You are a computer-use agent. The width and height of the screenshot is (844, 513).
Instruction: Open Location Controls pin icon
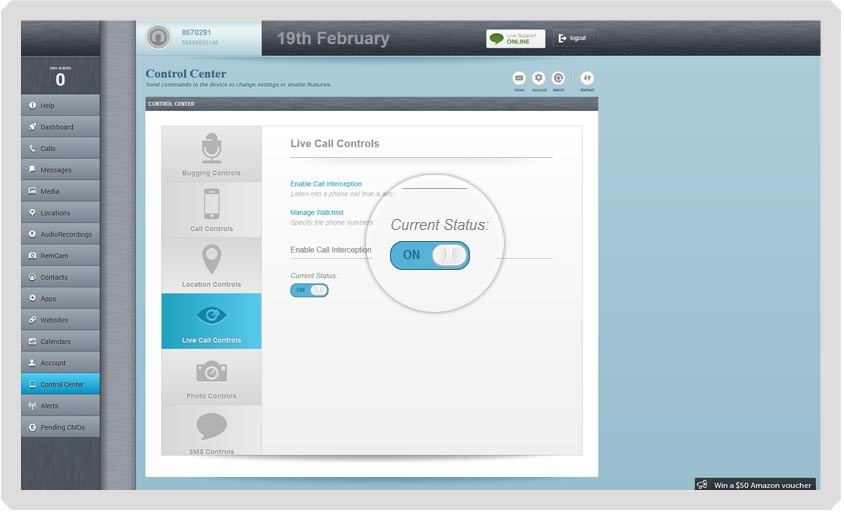tap(211, 260)
